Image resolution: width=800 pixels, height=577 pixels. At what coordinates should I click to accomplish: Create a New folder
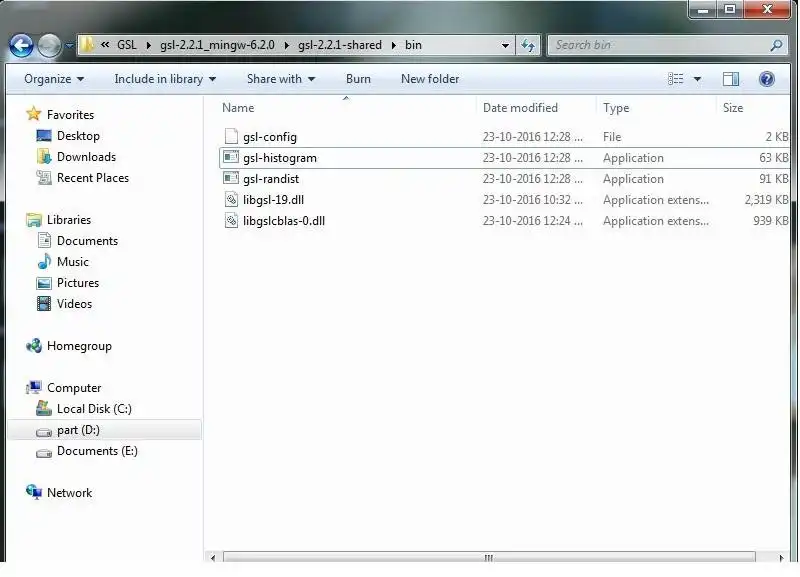click(430, 79)
